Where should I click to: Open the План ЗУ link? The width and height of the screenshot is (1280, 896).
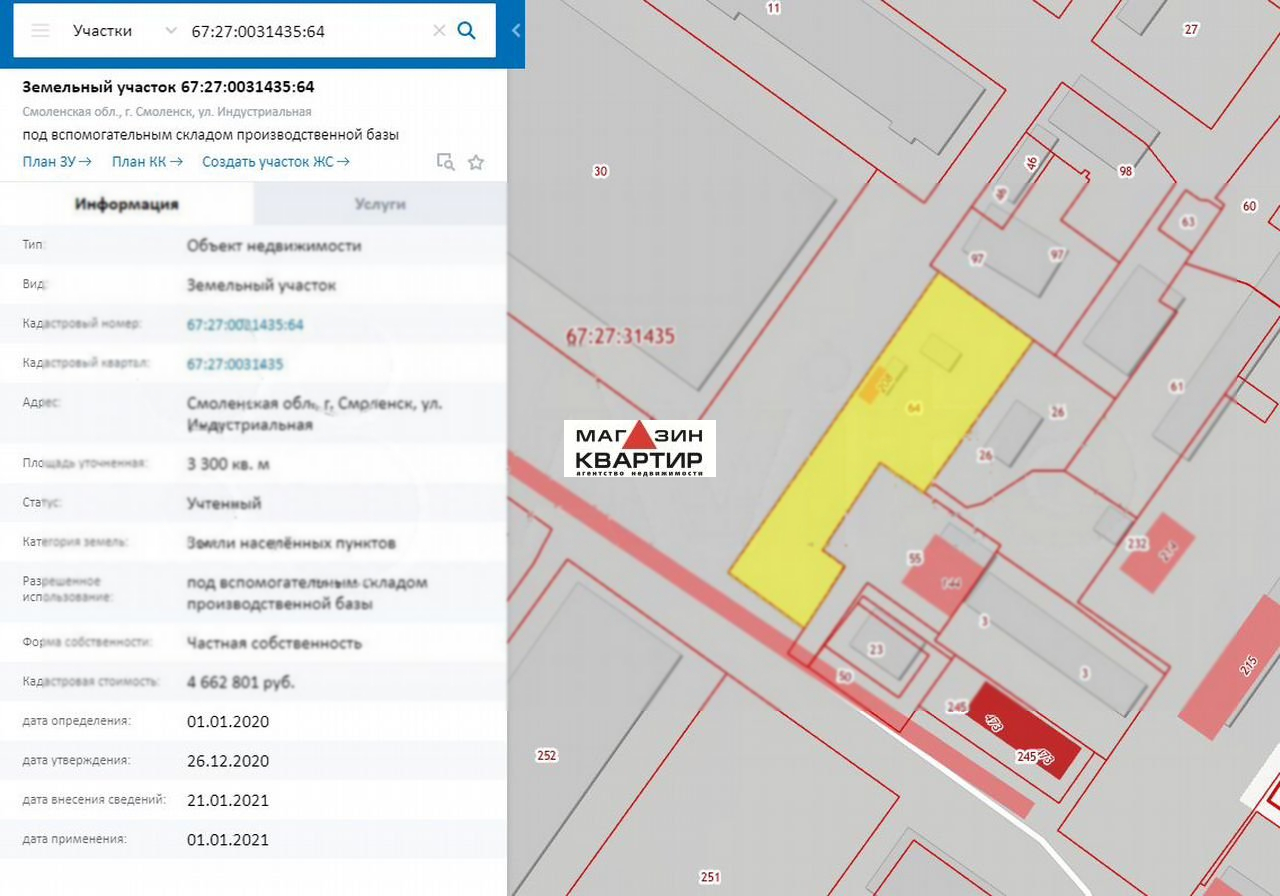[x=57, y=161]
